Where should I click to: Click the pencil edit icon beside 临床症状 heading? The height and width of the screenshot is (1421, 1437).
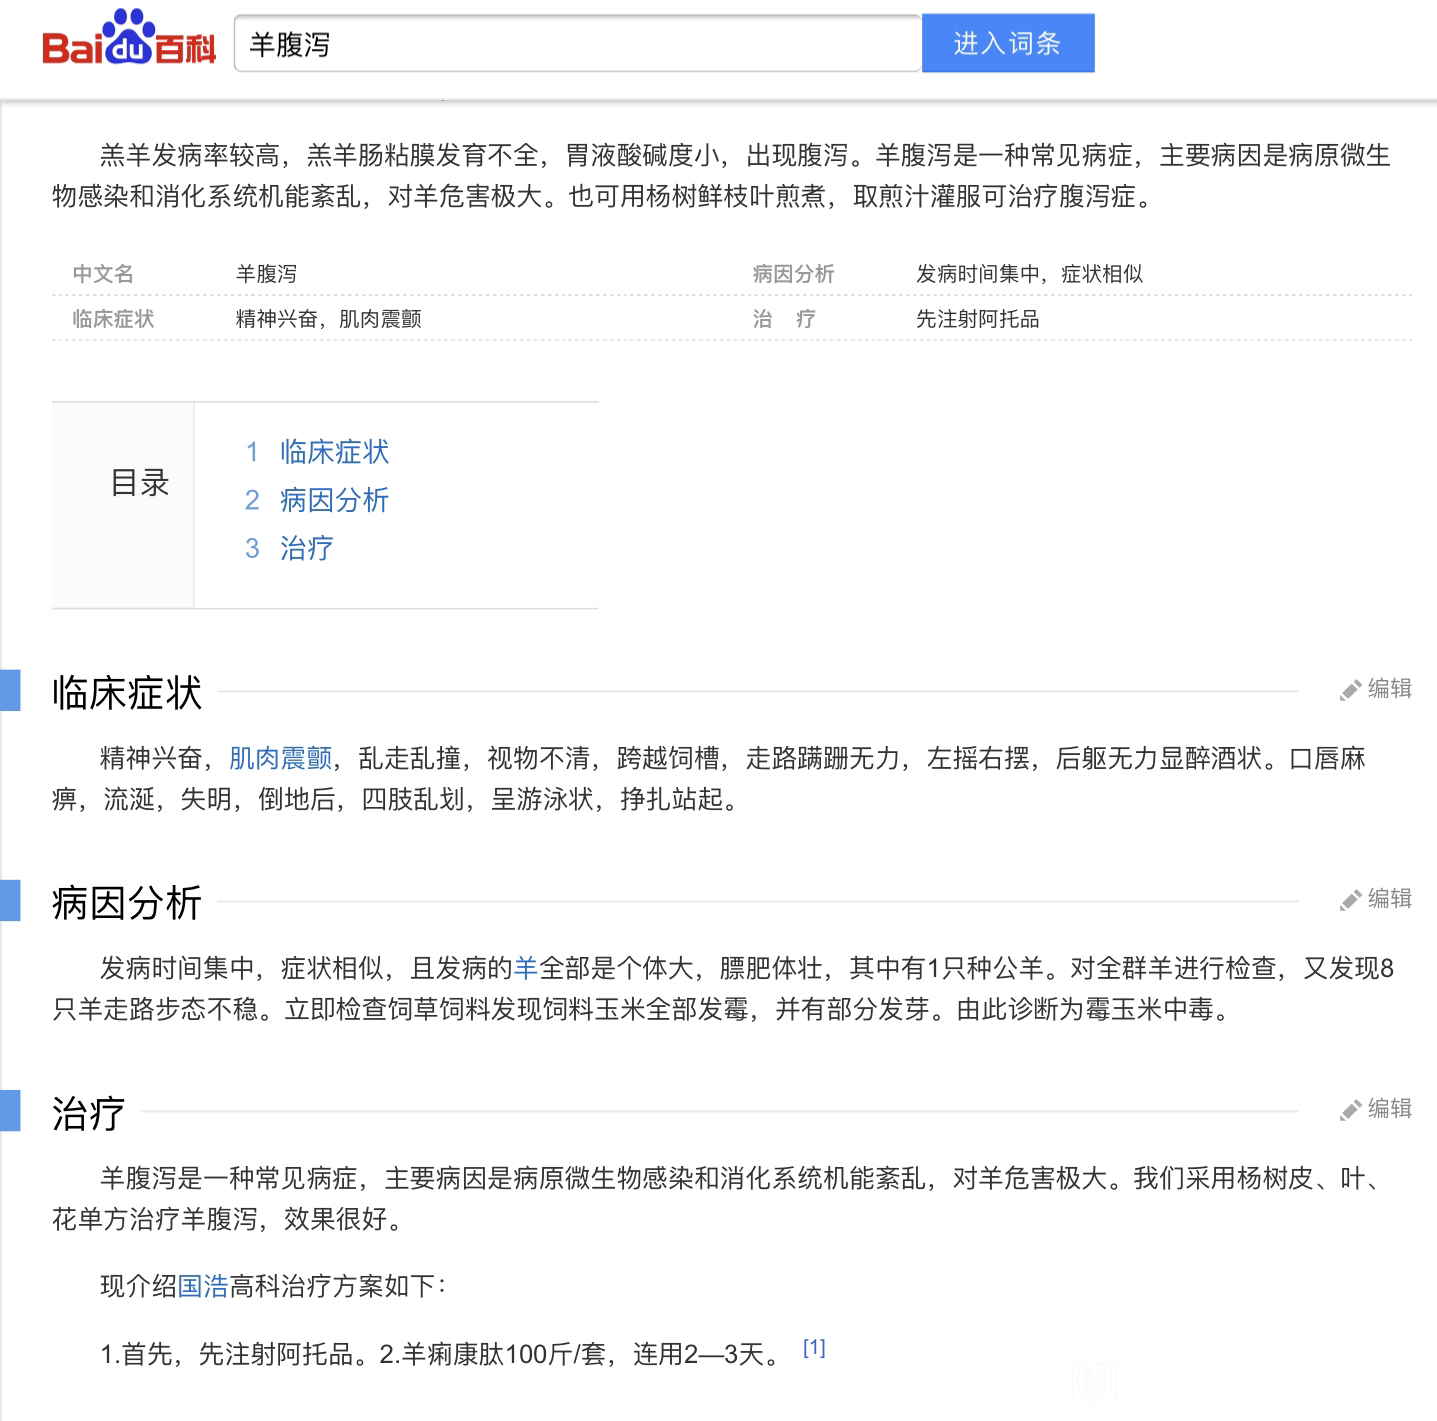(1351, 690)
